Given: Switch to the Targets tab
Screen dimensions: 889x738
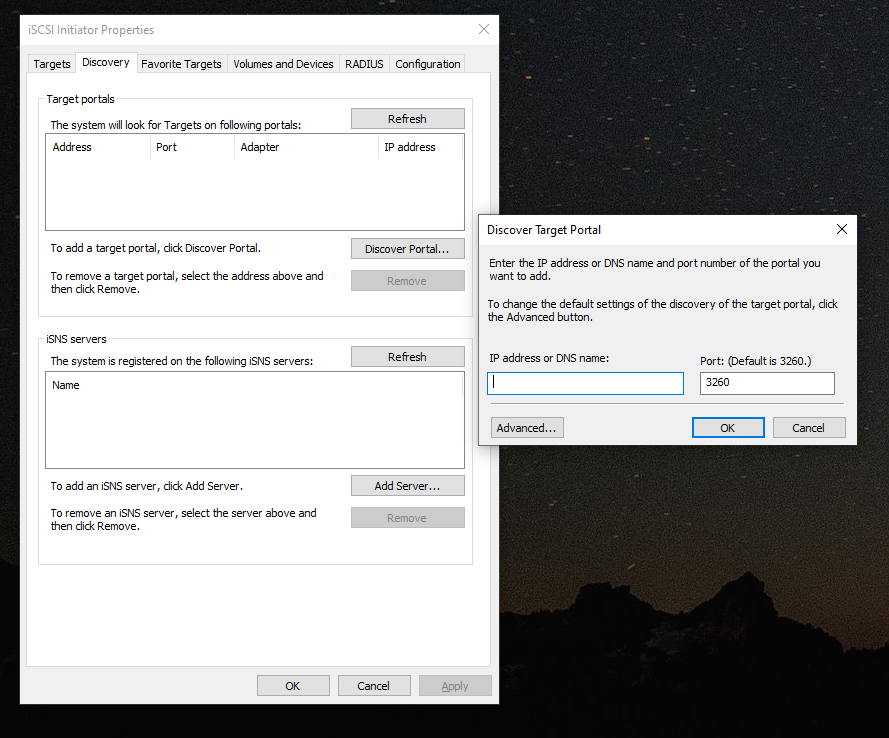Looking at the screenshot, I should pyautogui.click(x=52, y=64).
